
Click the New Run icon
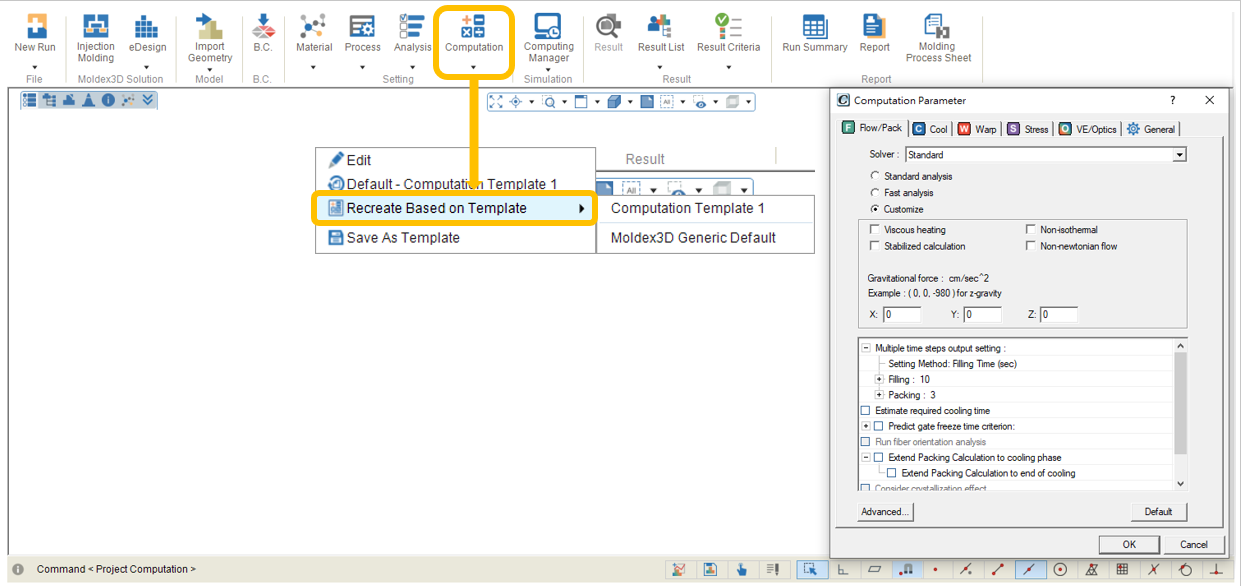pyautogui.click(x=35, y=27)
